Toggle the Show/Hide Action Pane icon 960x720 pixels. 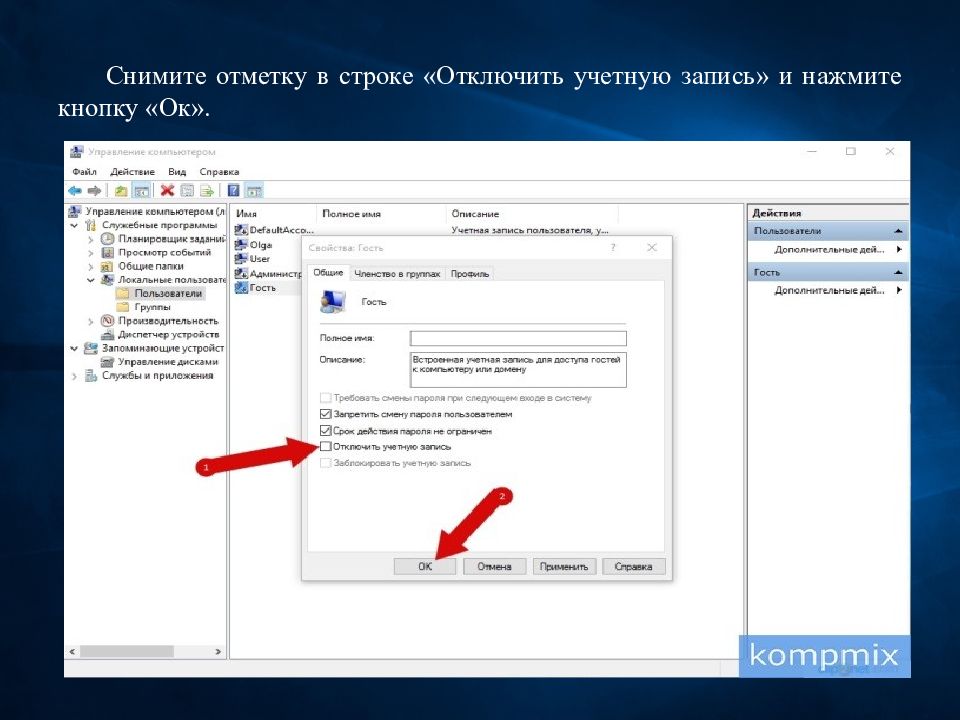coord(254,191)
